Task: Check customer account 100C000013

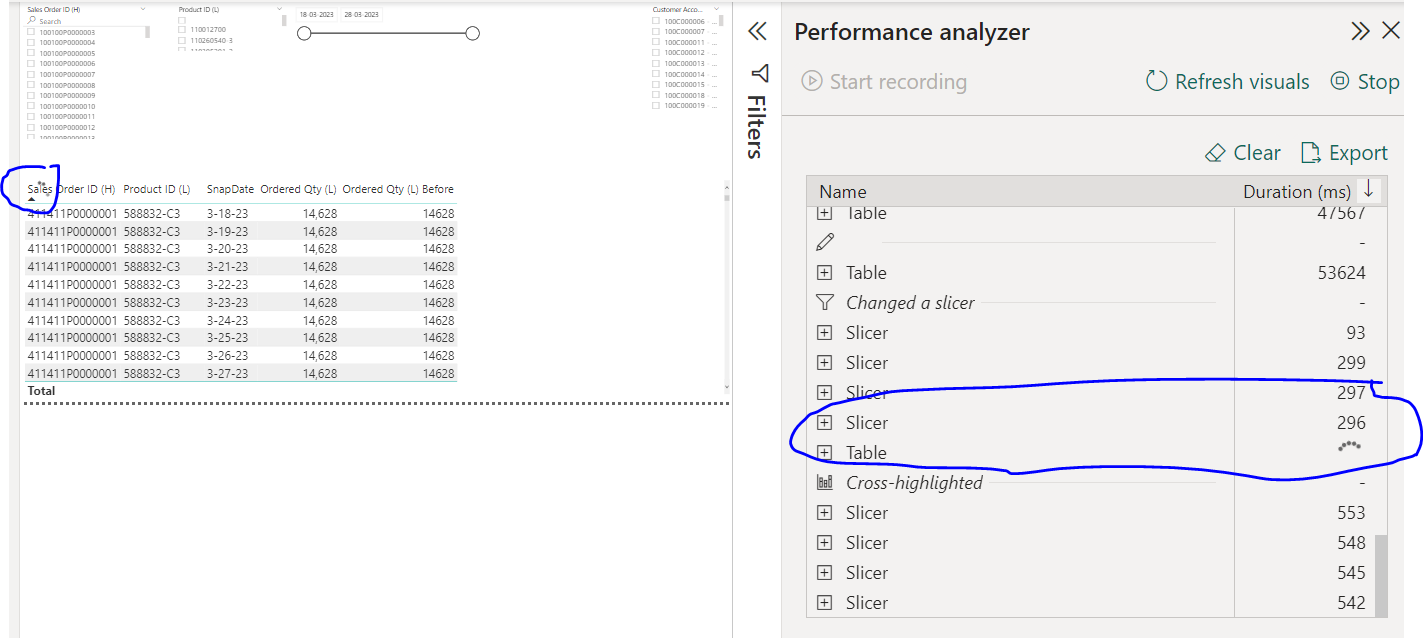Action: [656, 63]
